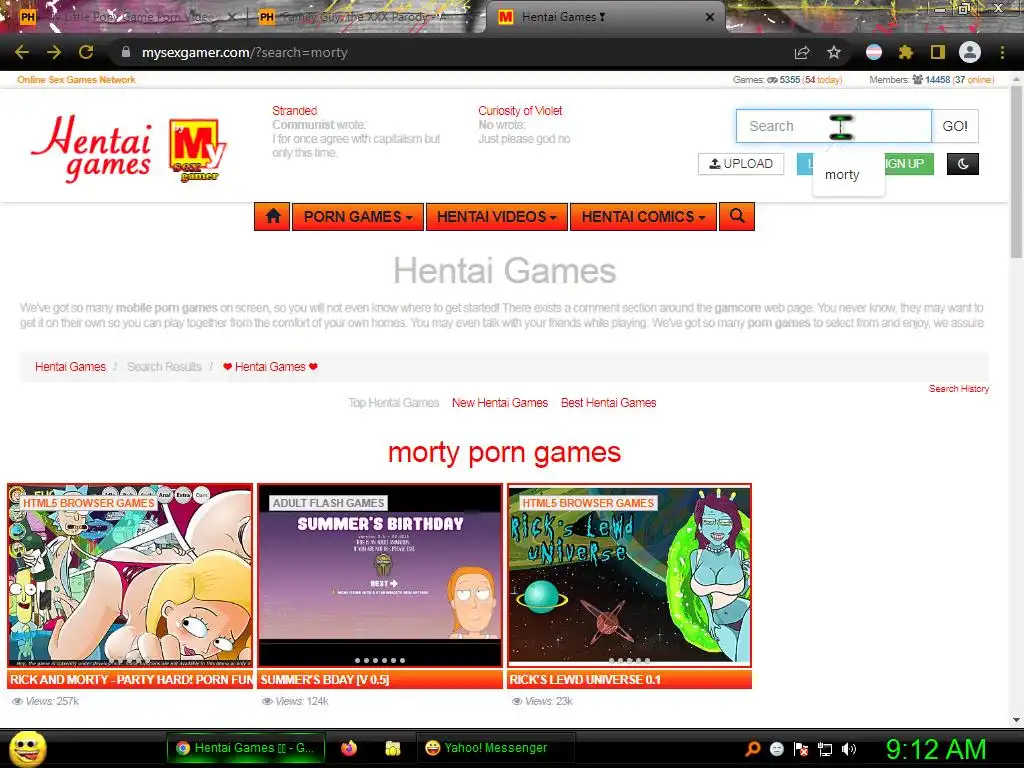Screen dimensions: 1024x768
Task: Open the 'Curiosity of Violet' comment link
Action: [520, 110]
